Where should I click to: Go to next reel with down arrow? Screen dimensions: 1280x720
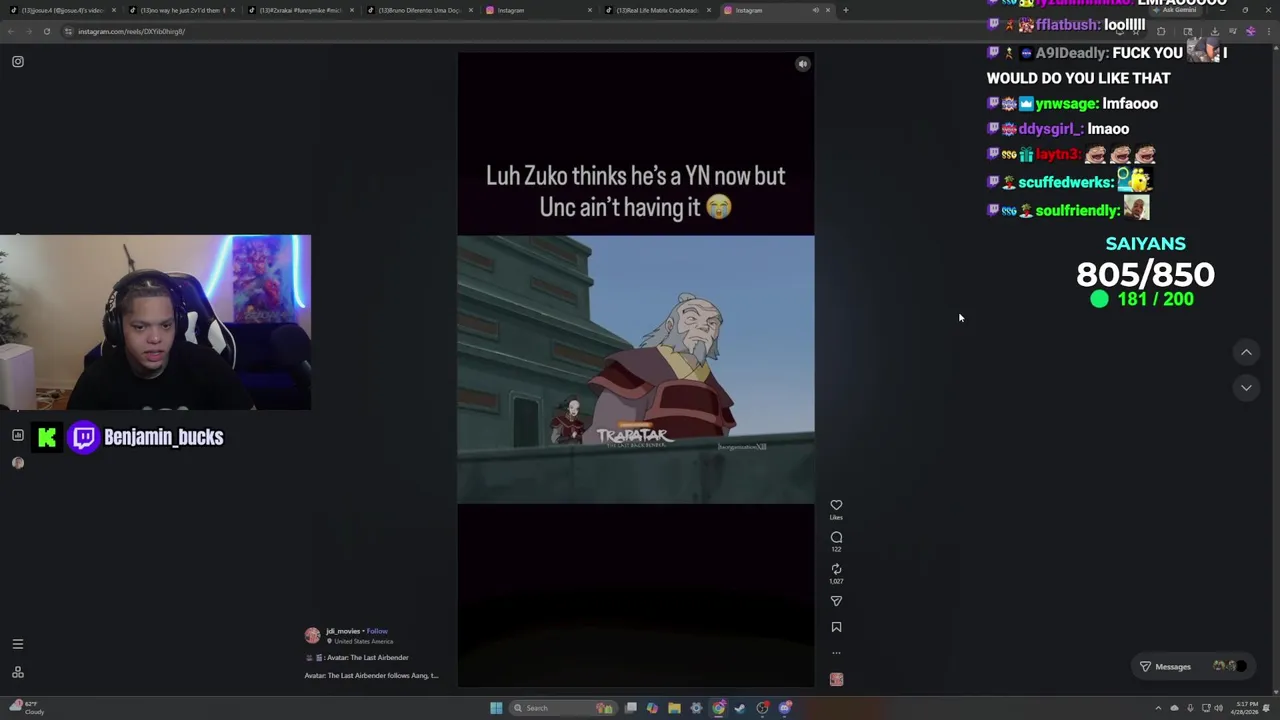1246,387
